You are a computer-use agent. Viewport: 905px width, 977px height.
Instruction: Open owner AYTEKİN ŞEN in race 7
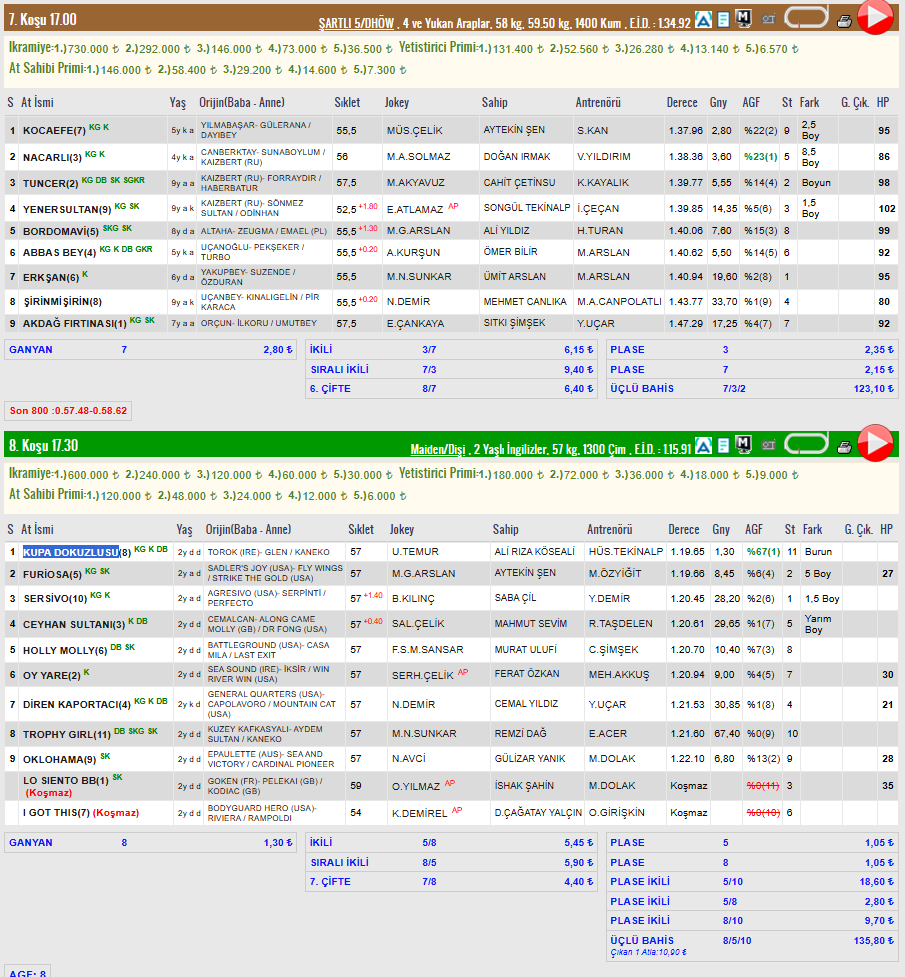(514, 130)
